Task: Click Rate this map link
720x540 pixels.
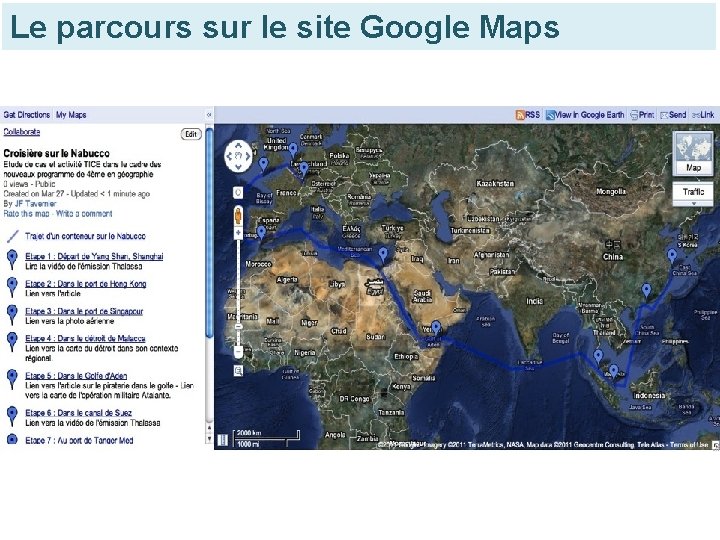Action: tap(26, 214)
